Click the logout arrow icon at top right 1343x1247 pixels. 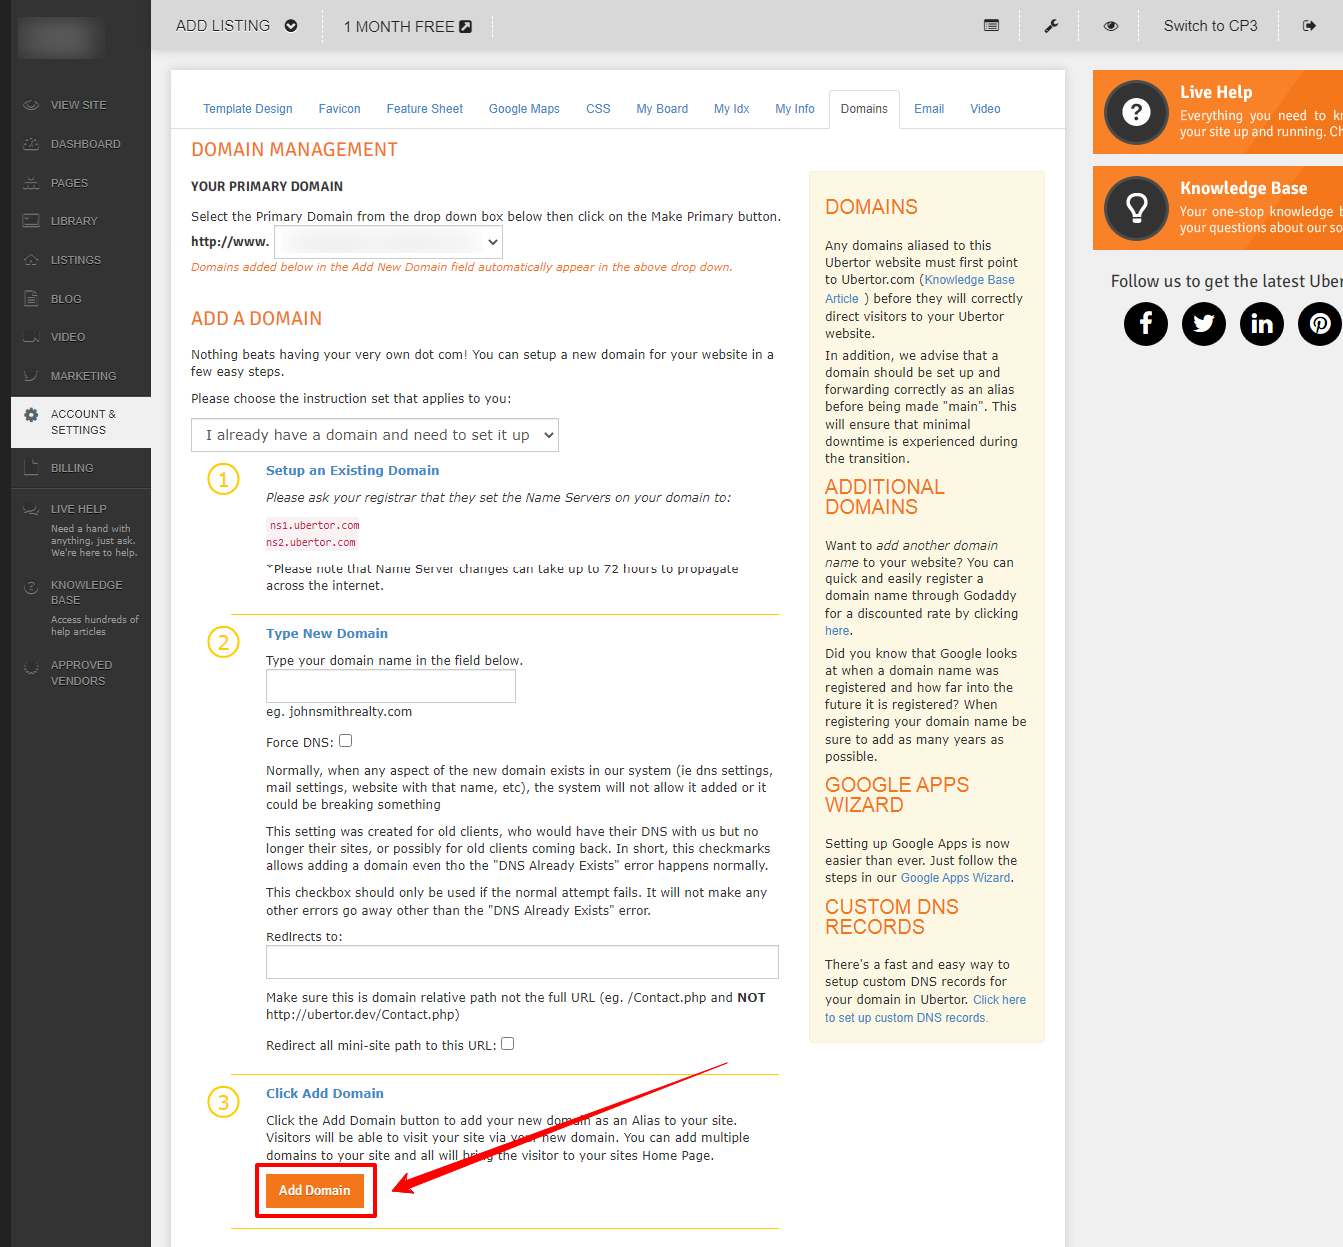1309,26
